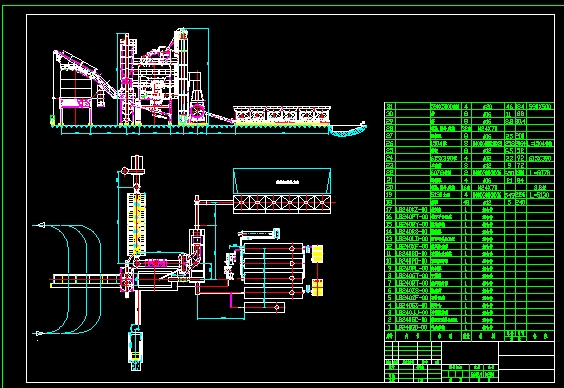The image size is (564, 388).
Task: Click row number 19 in the parts list
Action: 390,195
